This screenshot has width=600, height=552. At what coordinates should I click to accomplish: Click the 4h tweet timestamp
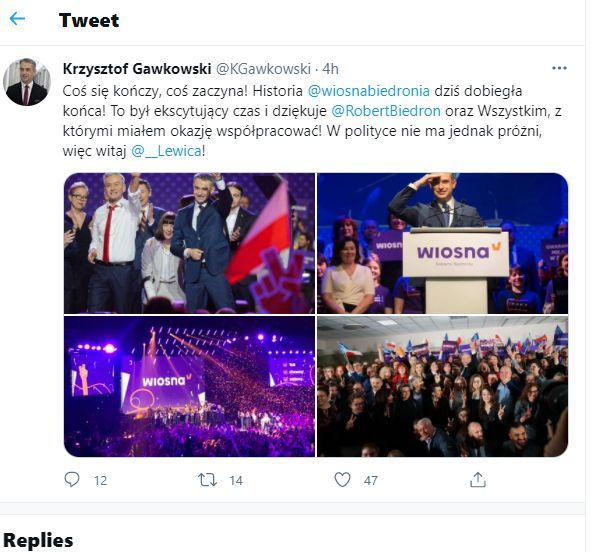tap(330, 69)
